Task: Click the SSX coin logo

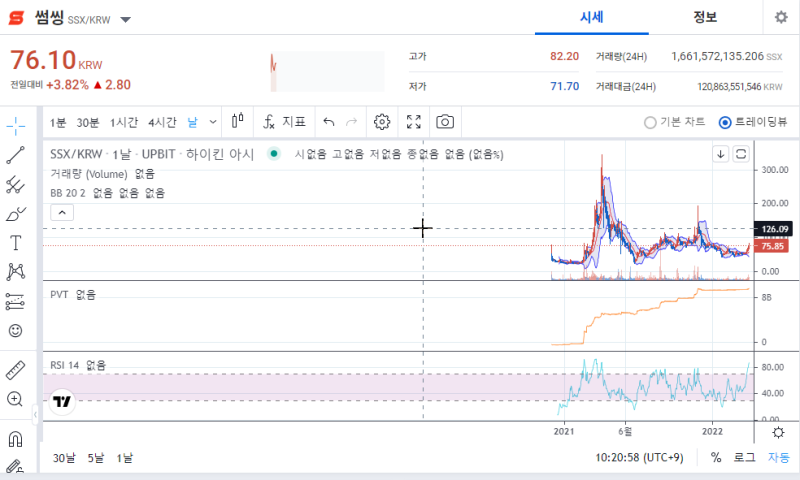Action: (16, 18)
